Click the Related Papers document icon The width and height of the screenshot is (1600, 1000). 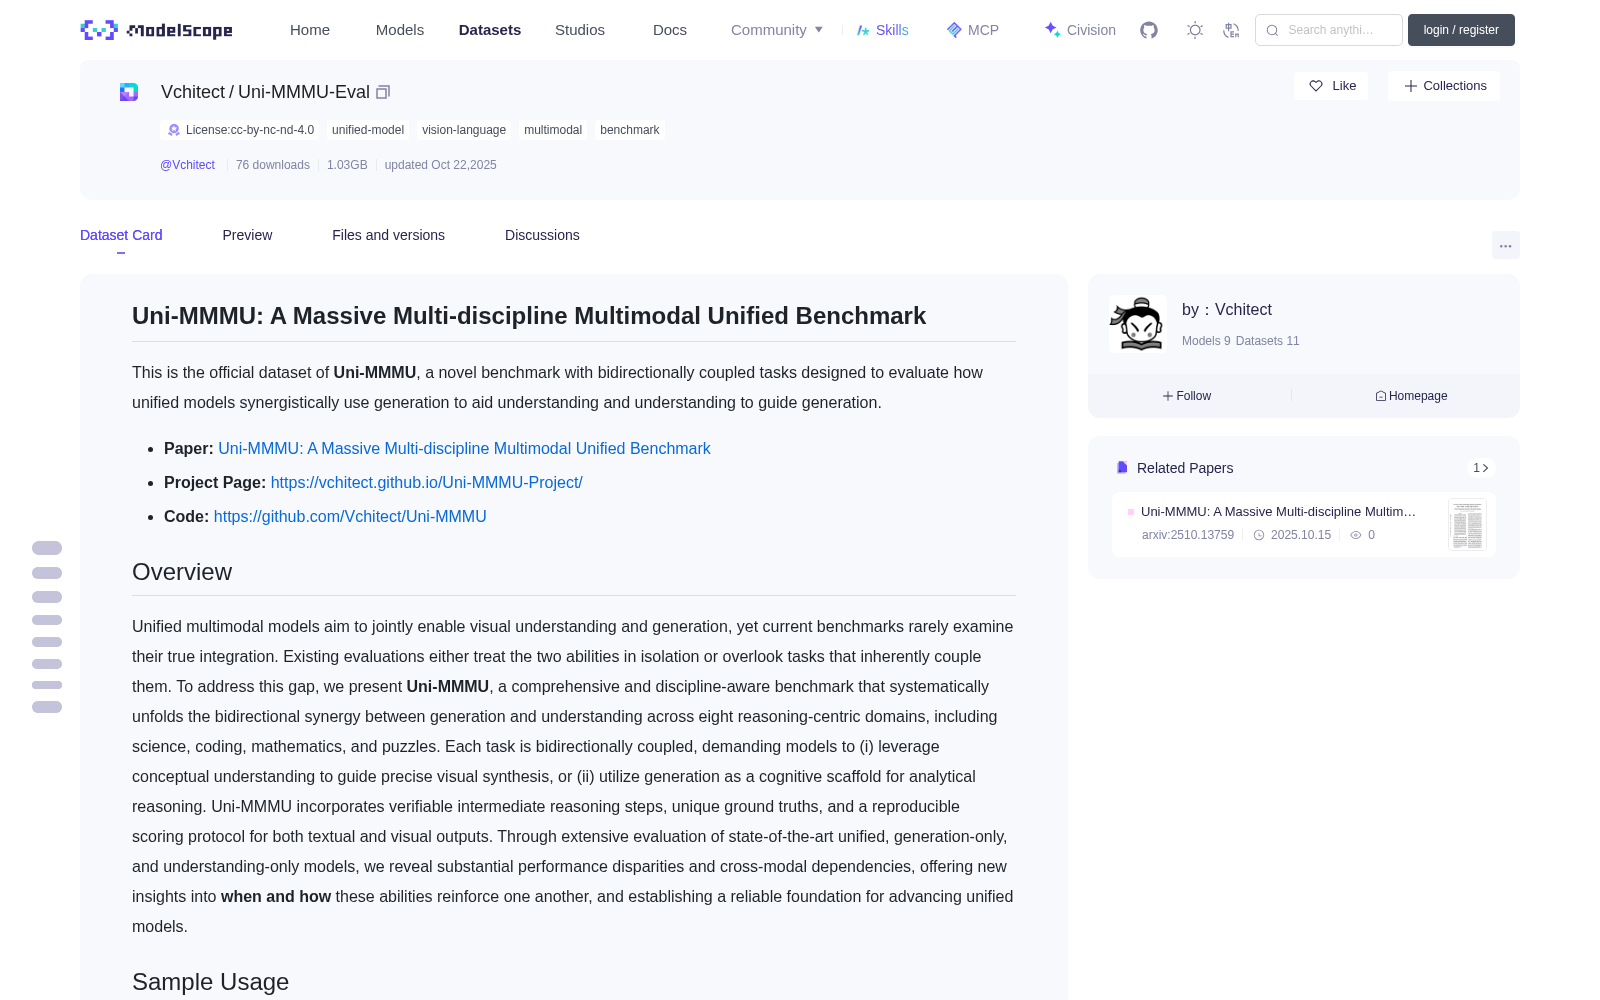click(x=1122, y=468)
